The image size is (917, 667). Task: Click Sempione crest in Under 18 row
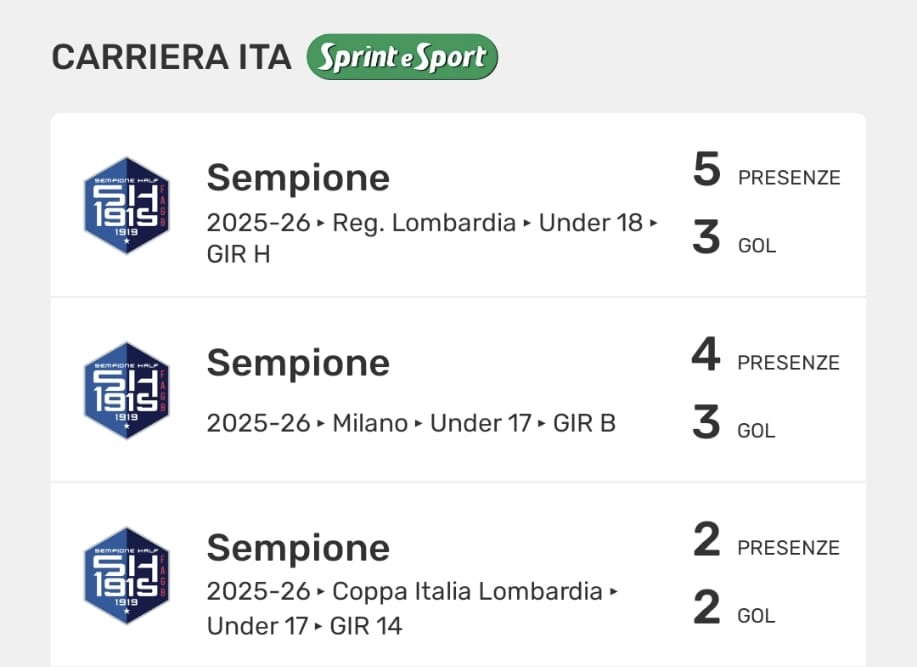point(126,205)
